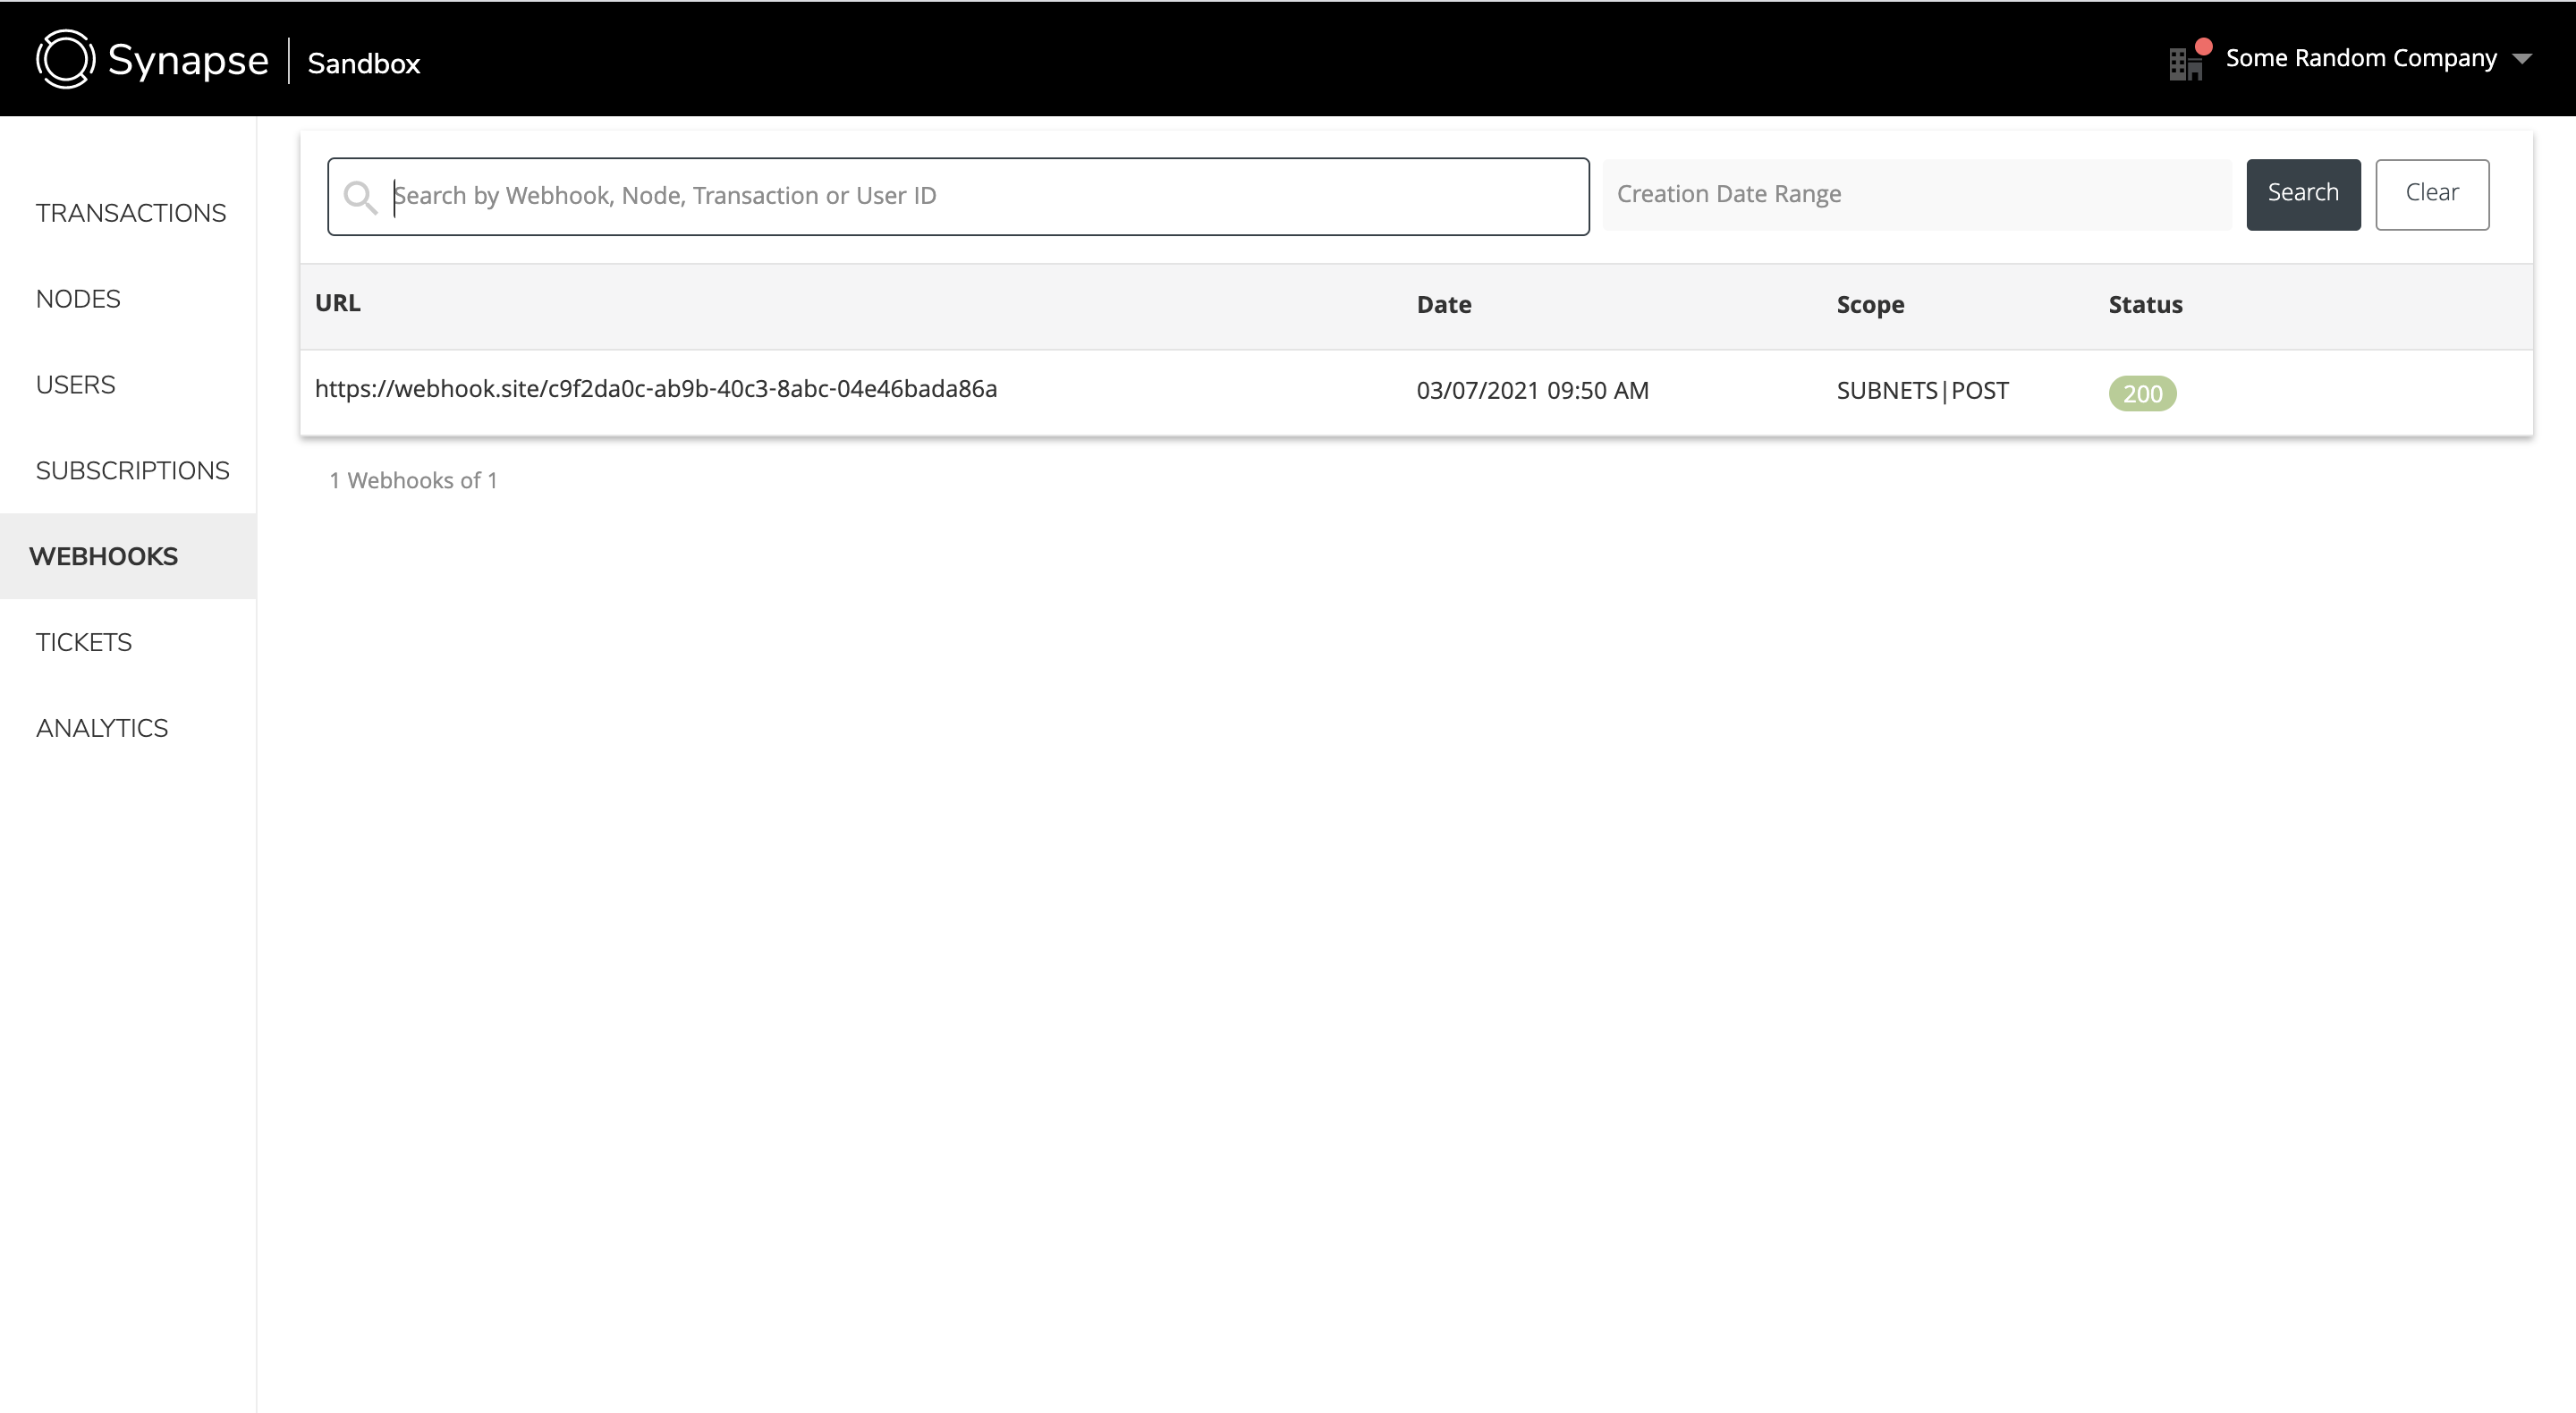Click the Synapse logo icon
Image resolution: width=2576 pixels, height=1413 pixels.
tap(66, 59)
